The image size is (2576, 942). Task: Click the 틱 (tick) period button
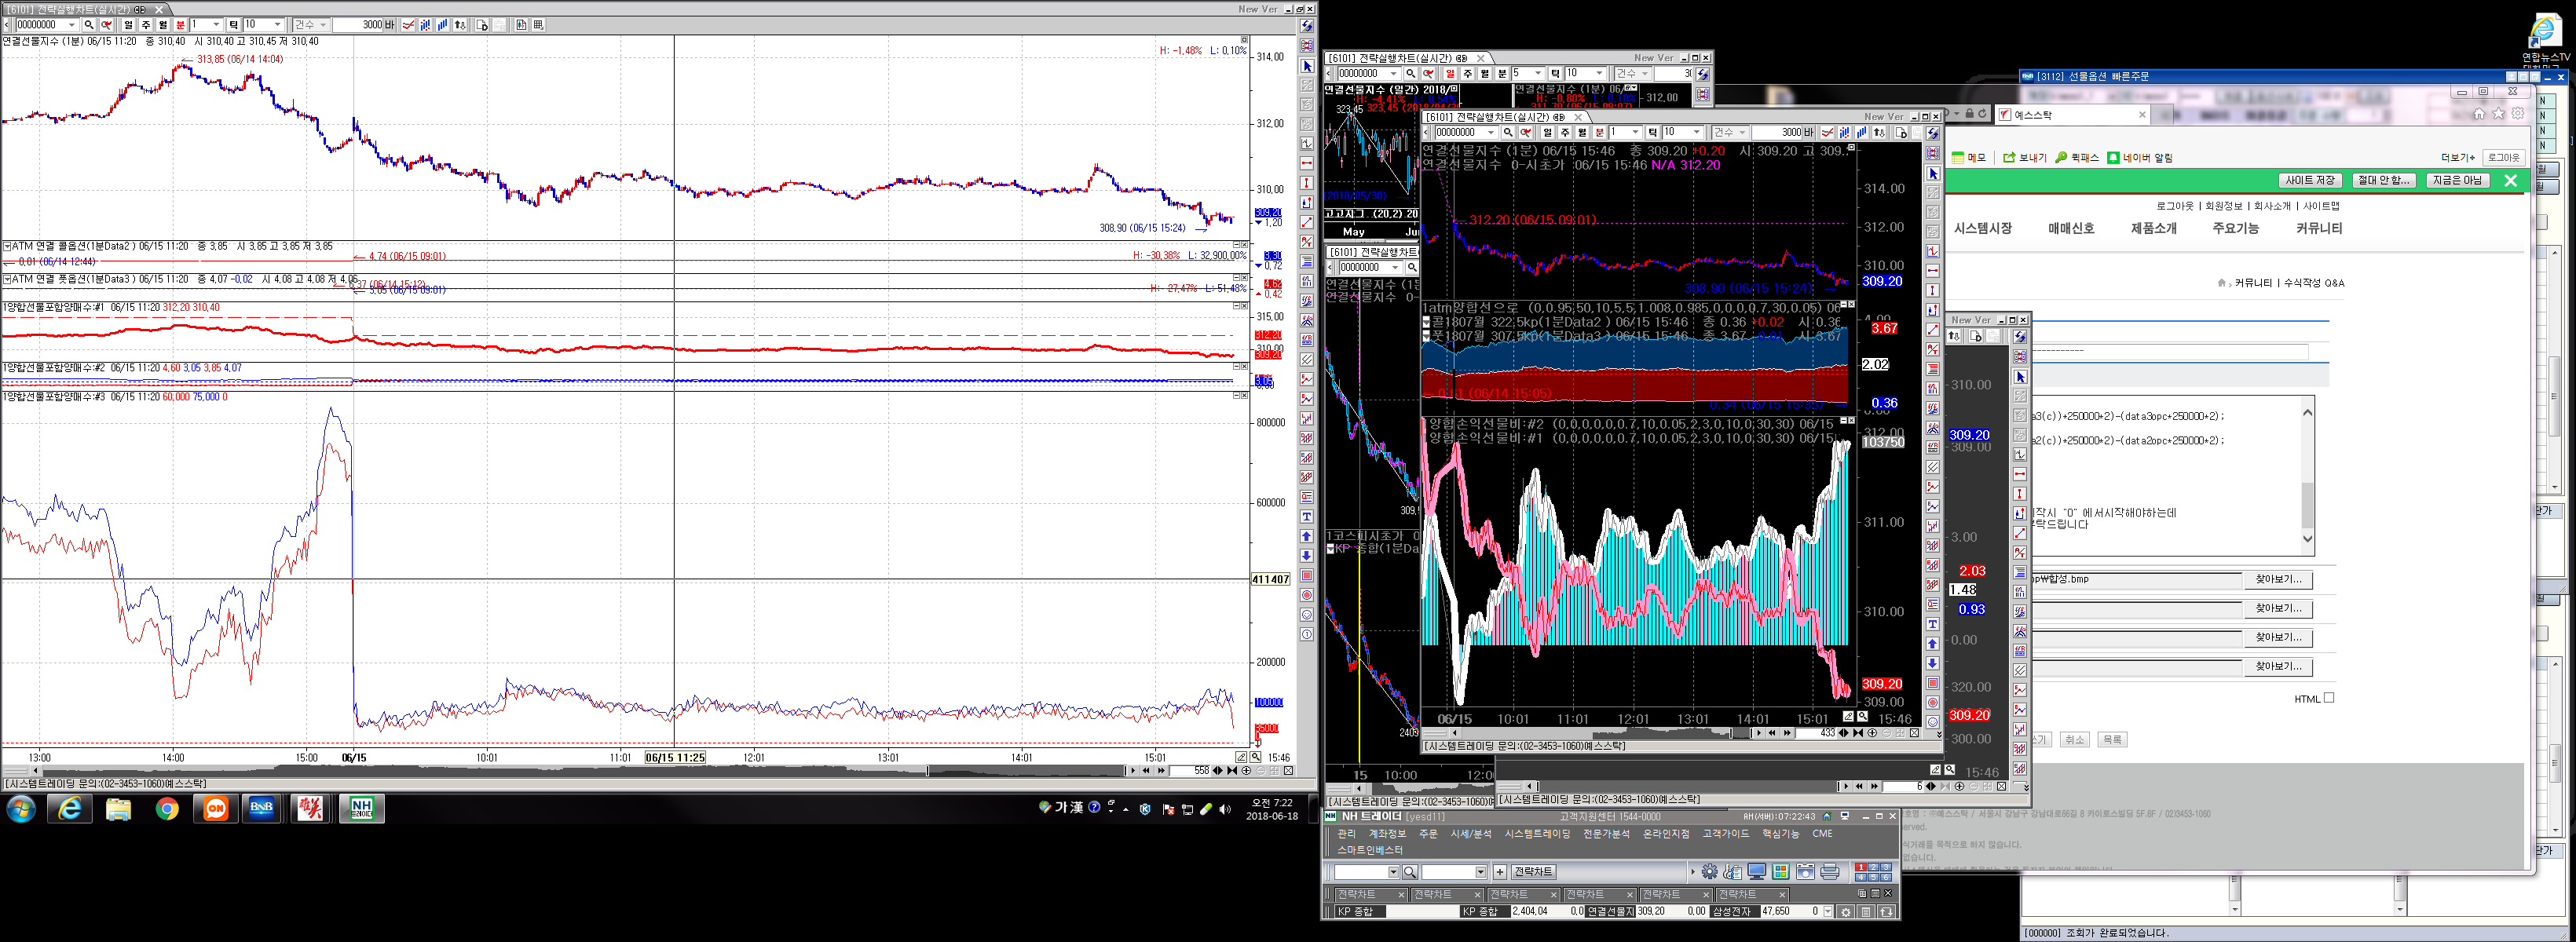point(233,25)
